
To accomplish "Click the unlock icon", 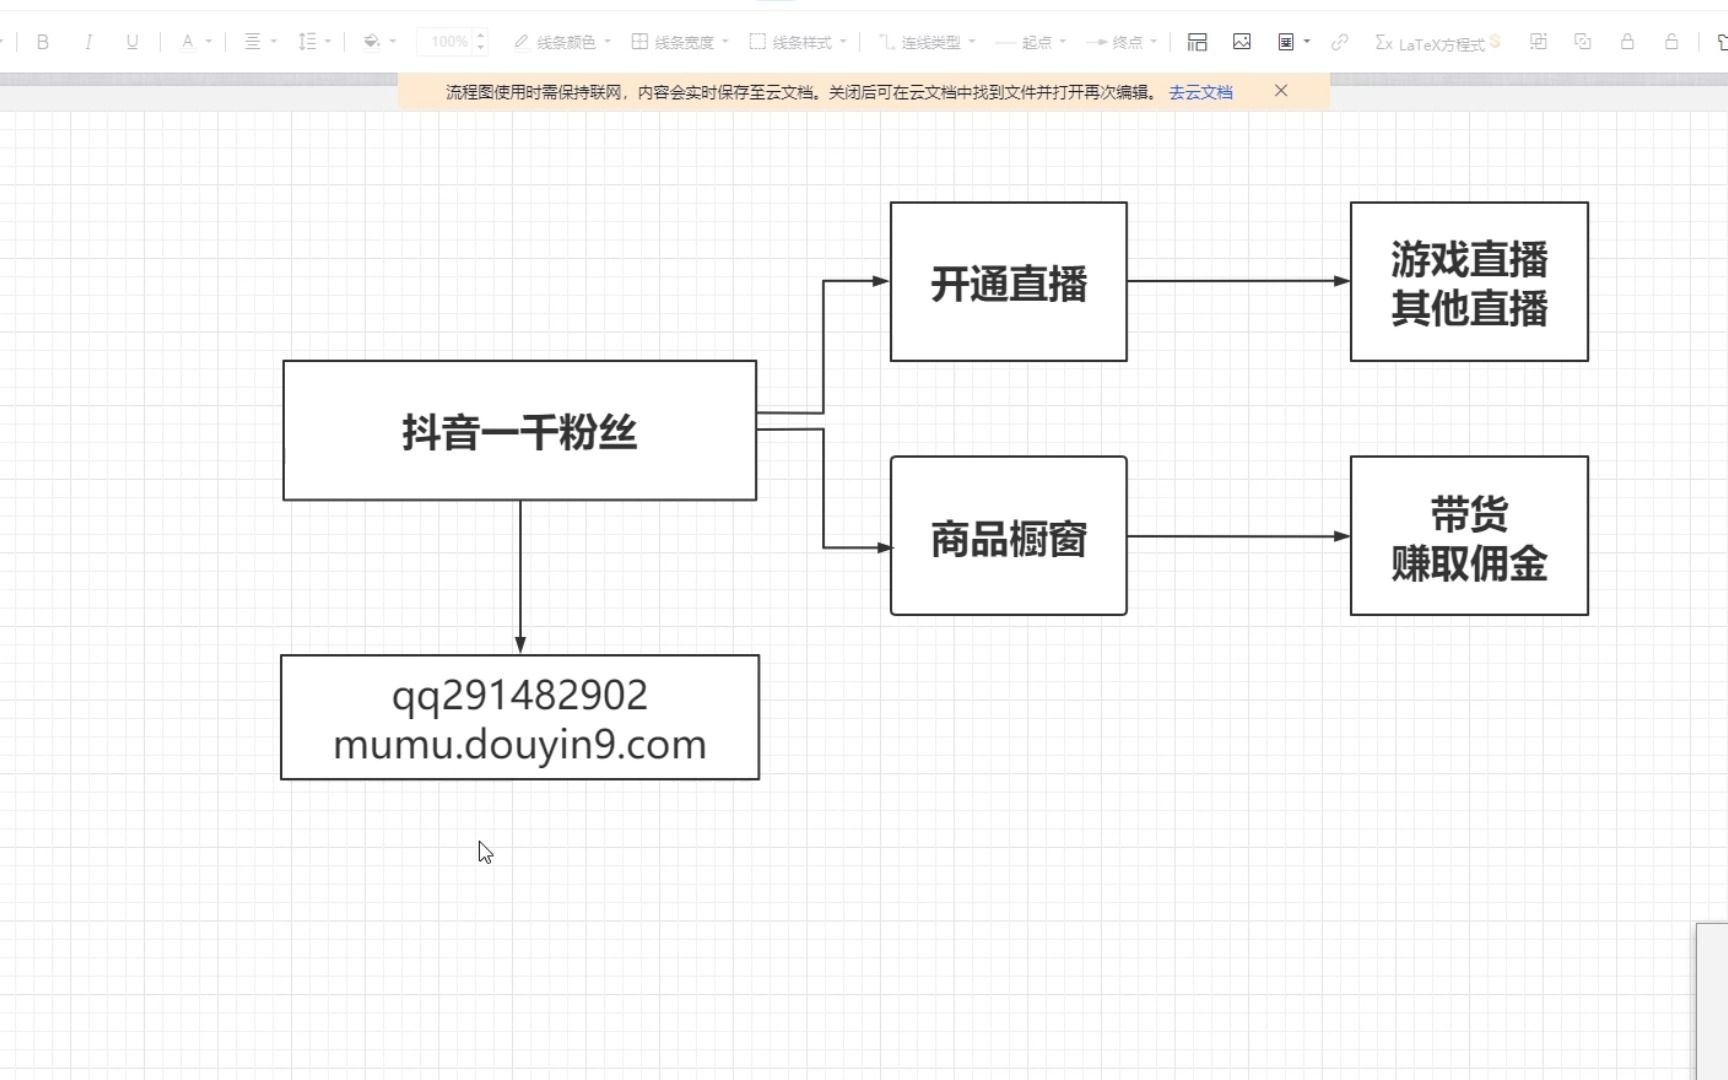I will [1671, 42].
